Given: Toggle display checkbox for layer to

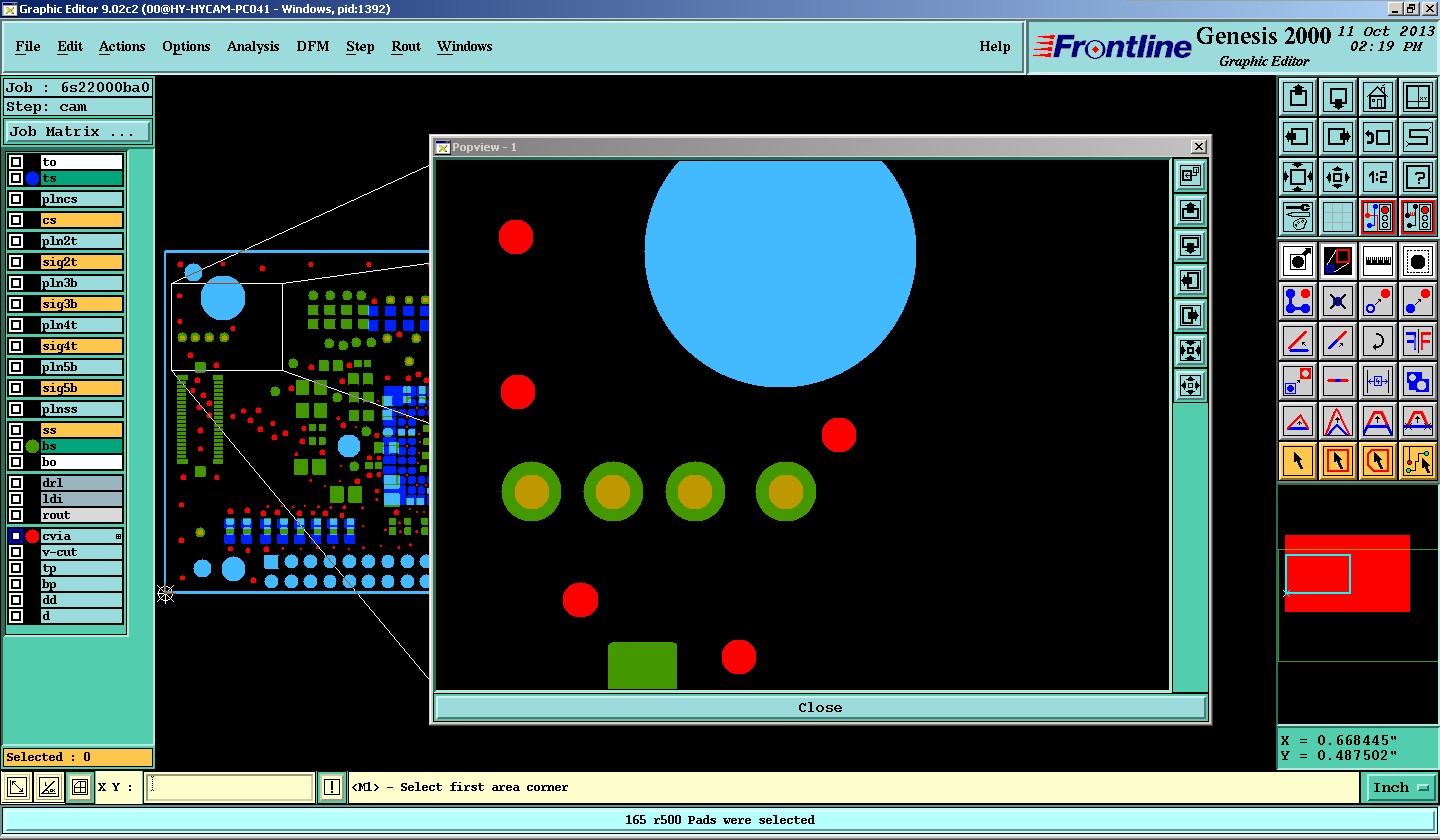Looking at the screenshot, I should (x=16, y=162).
